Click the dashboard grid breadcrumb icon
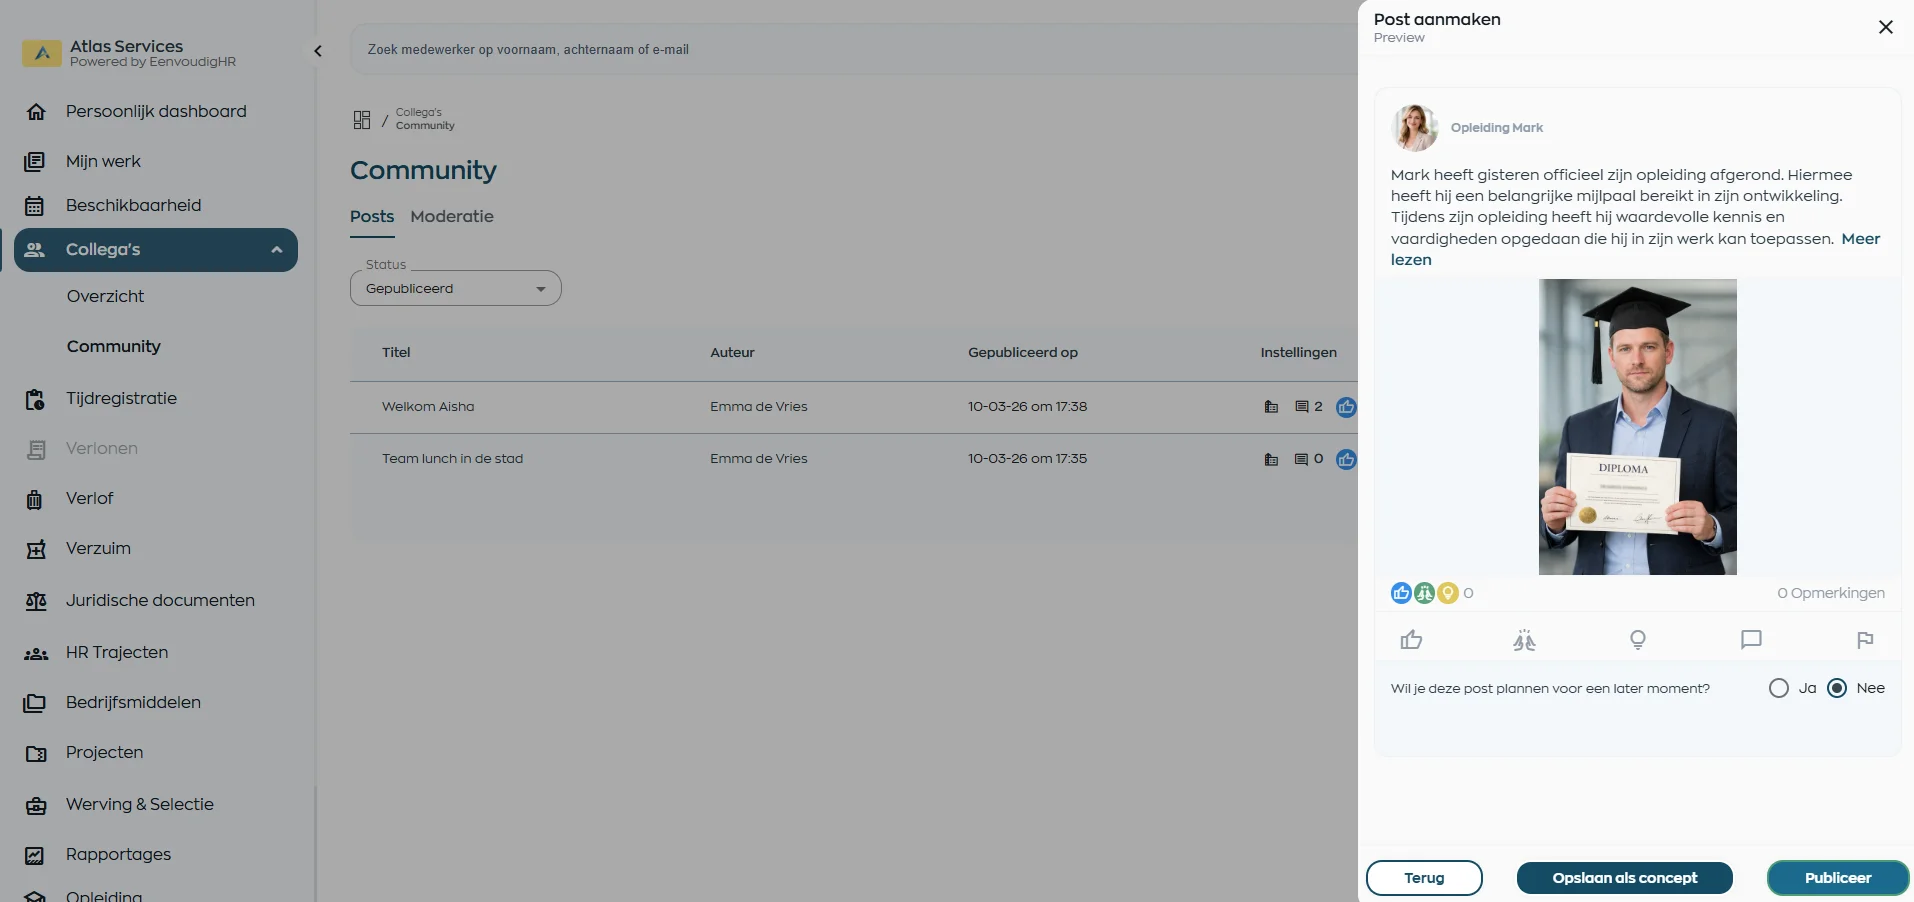The height and width of the screenshot is (902, 1914). 362,120
